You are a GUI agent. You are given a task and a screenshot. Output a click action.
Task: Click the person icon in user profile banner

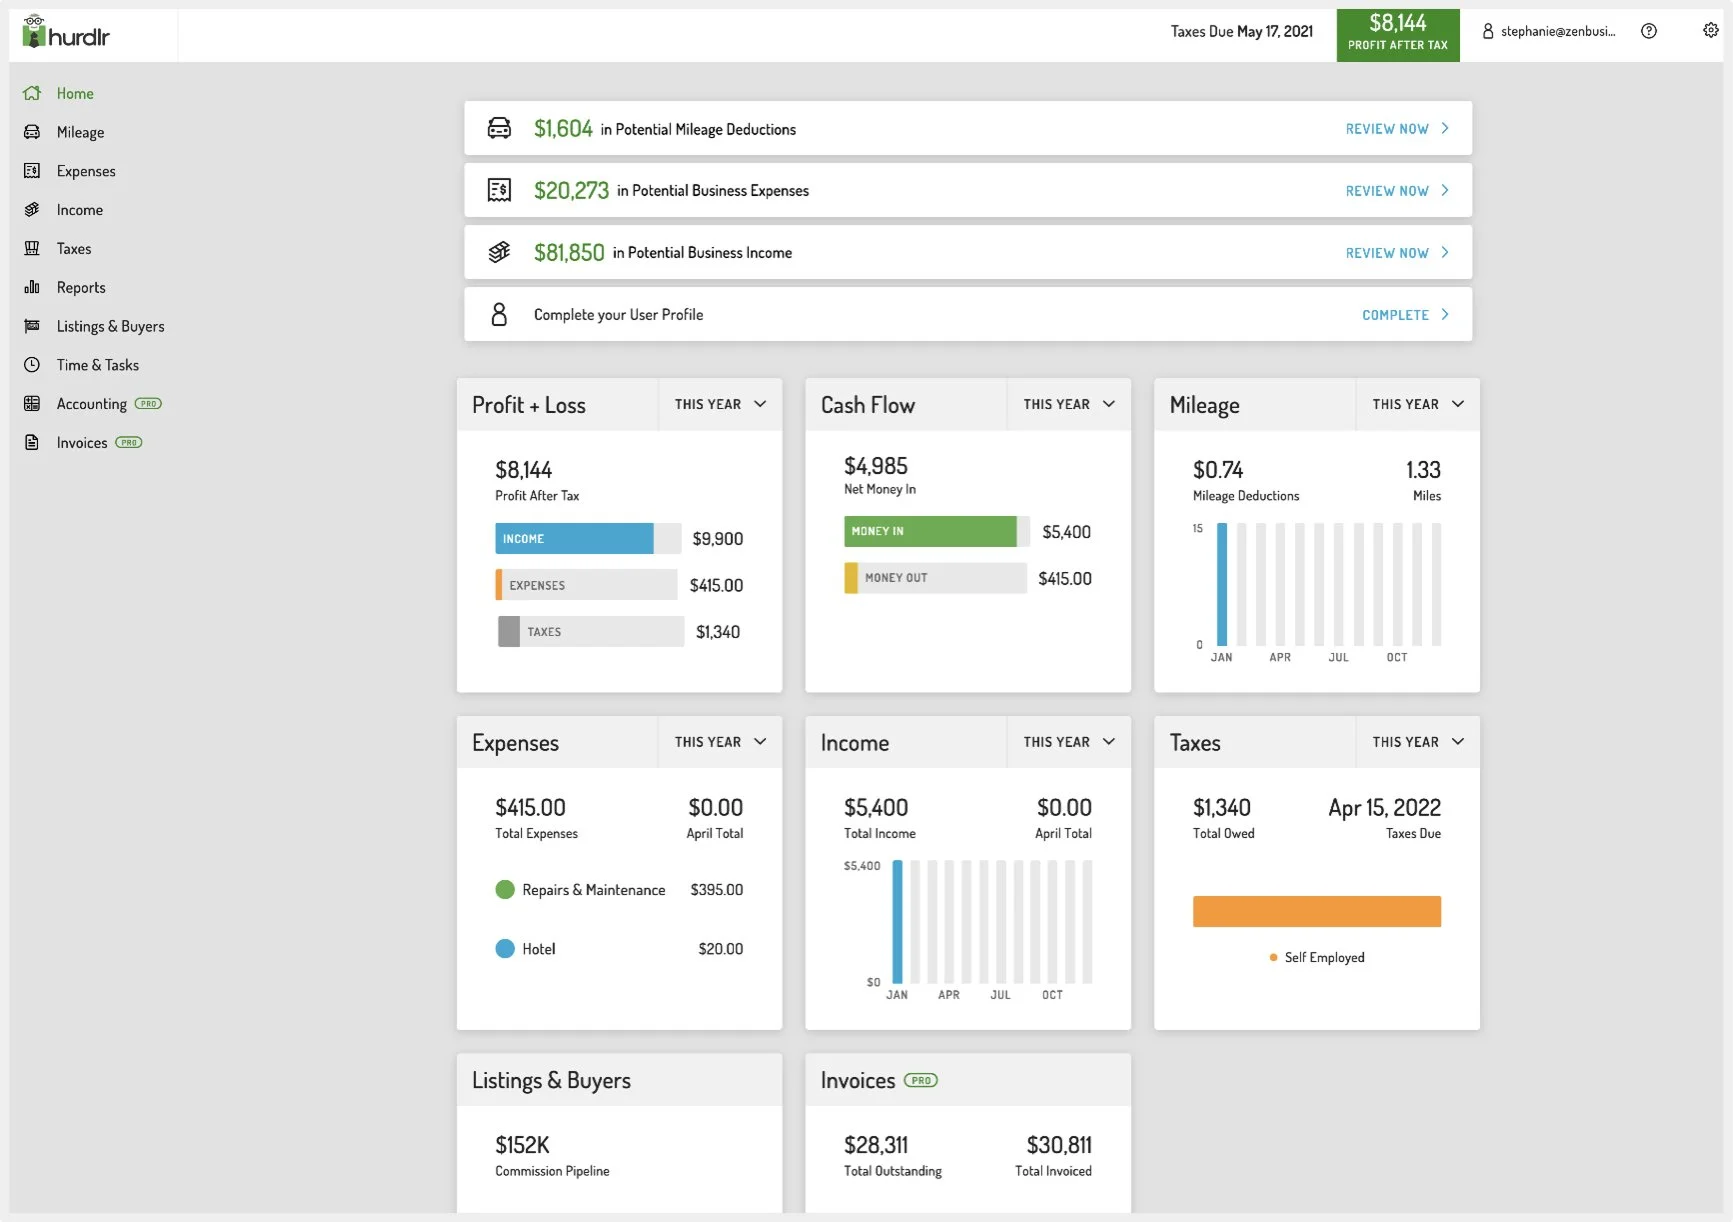click(x=499, y=314)
